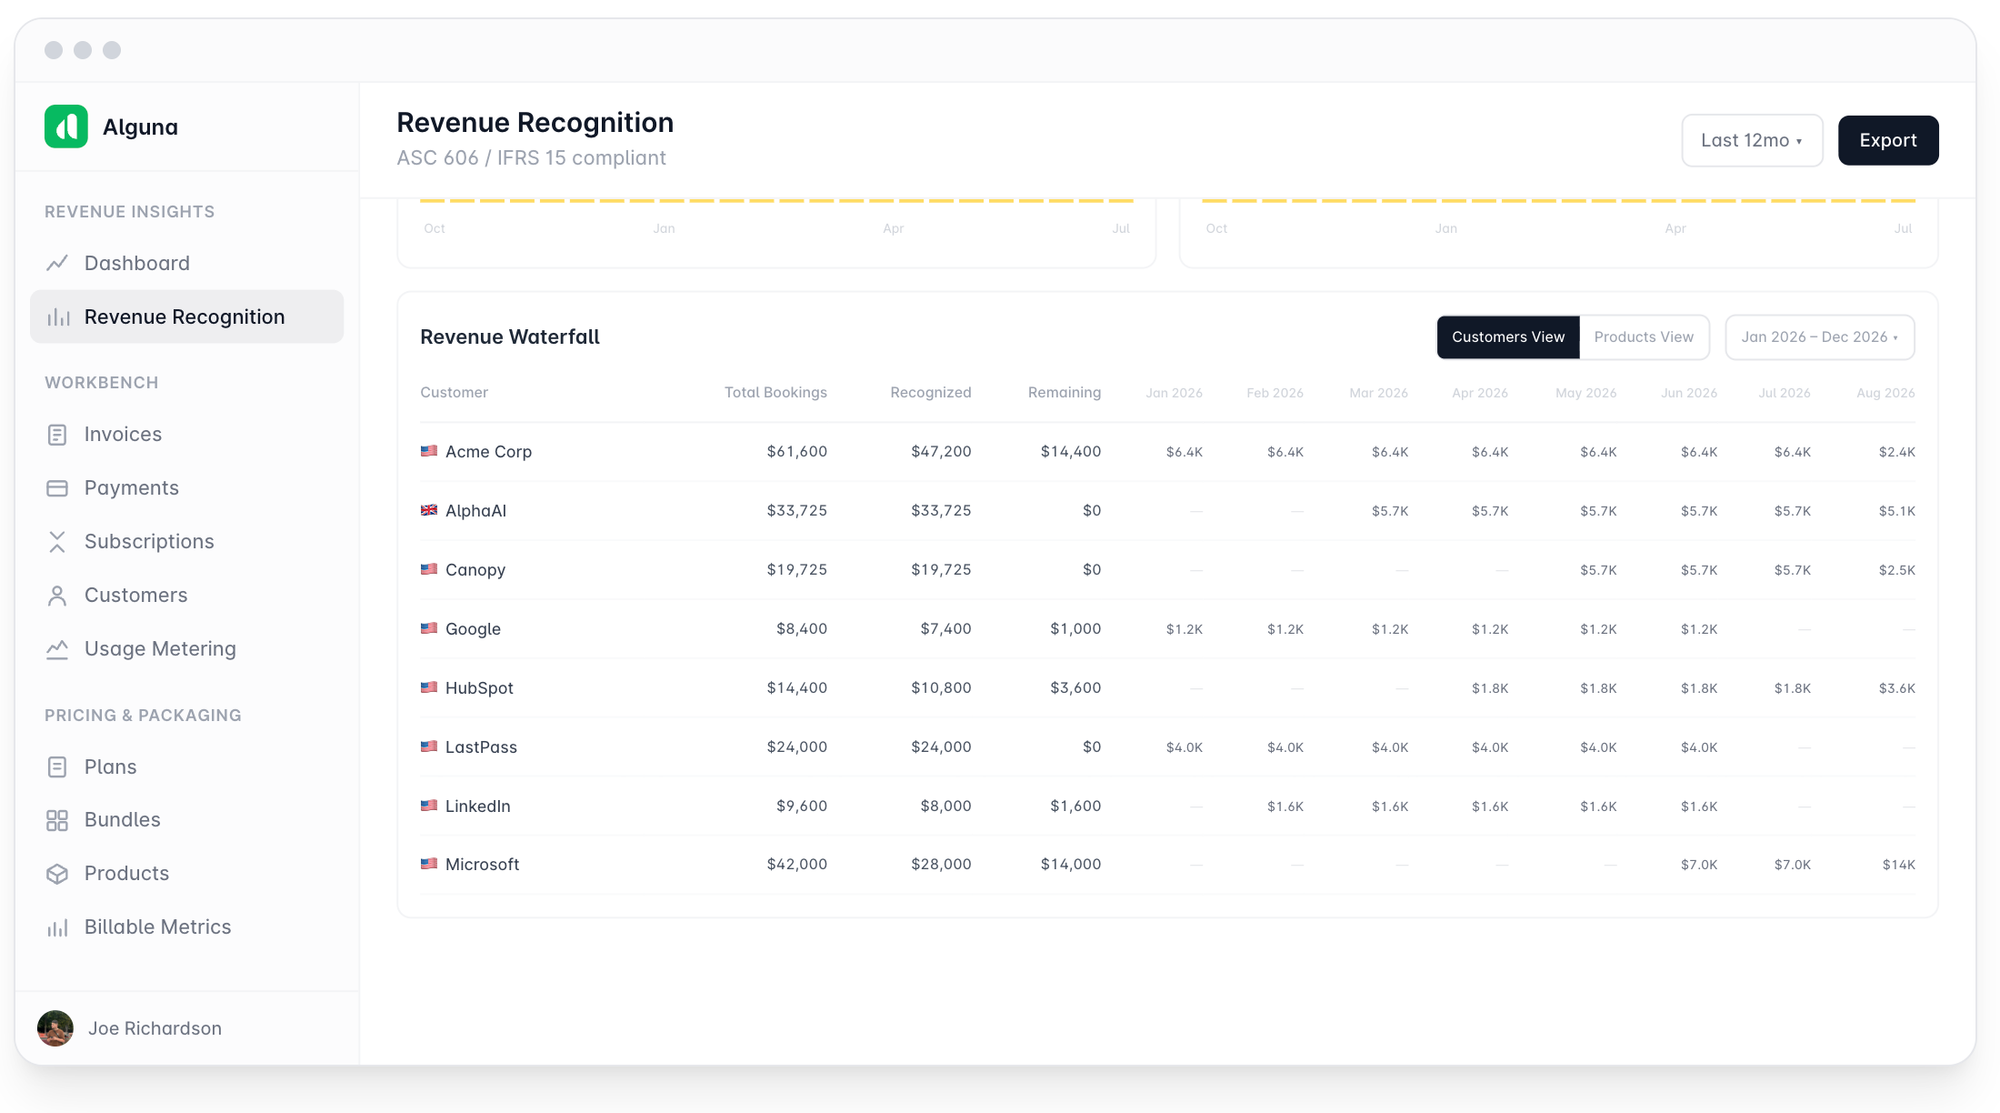
Task: Open the Products sidebar page
Action: click(x=187, y=874)
